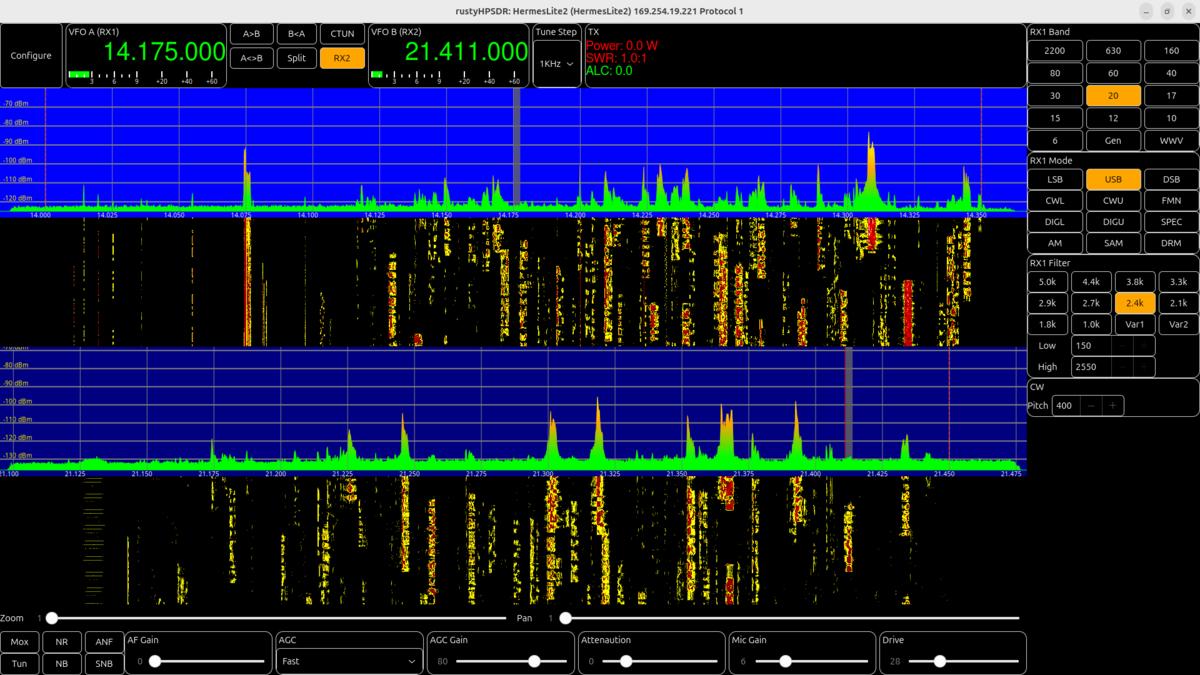
Task: Select the 40 meter band
Action: 1171,73
